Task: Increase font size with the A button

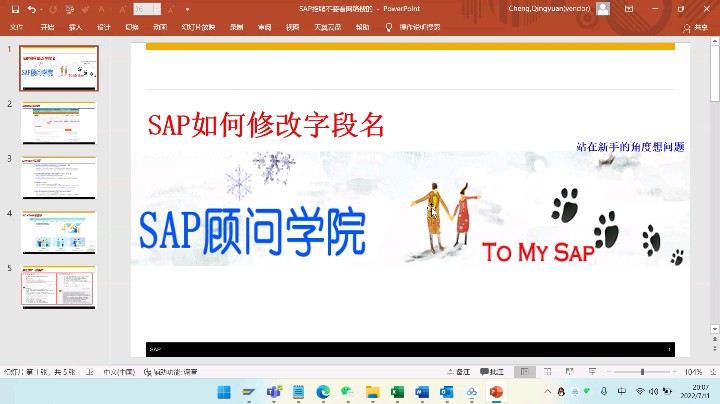Action: click(123, 9)
